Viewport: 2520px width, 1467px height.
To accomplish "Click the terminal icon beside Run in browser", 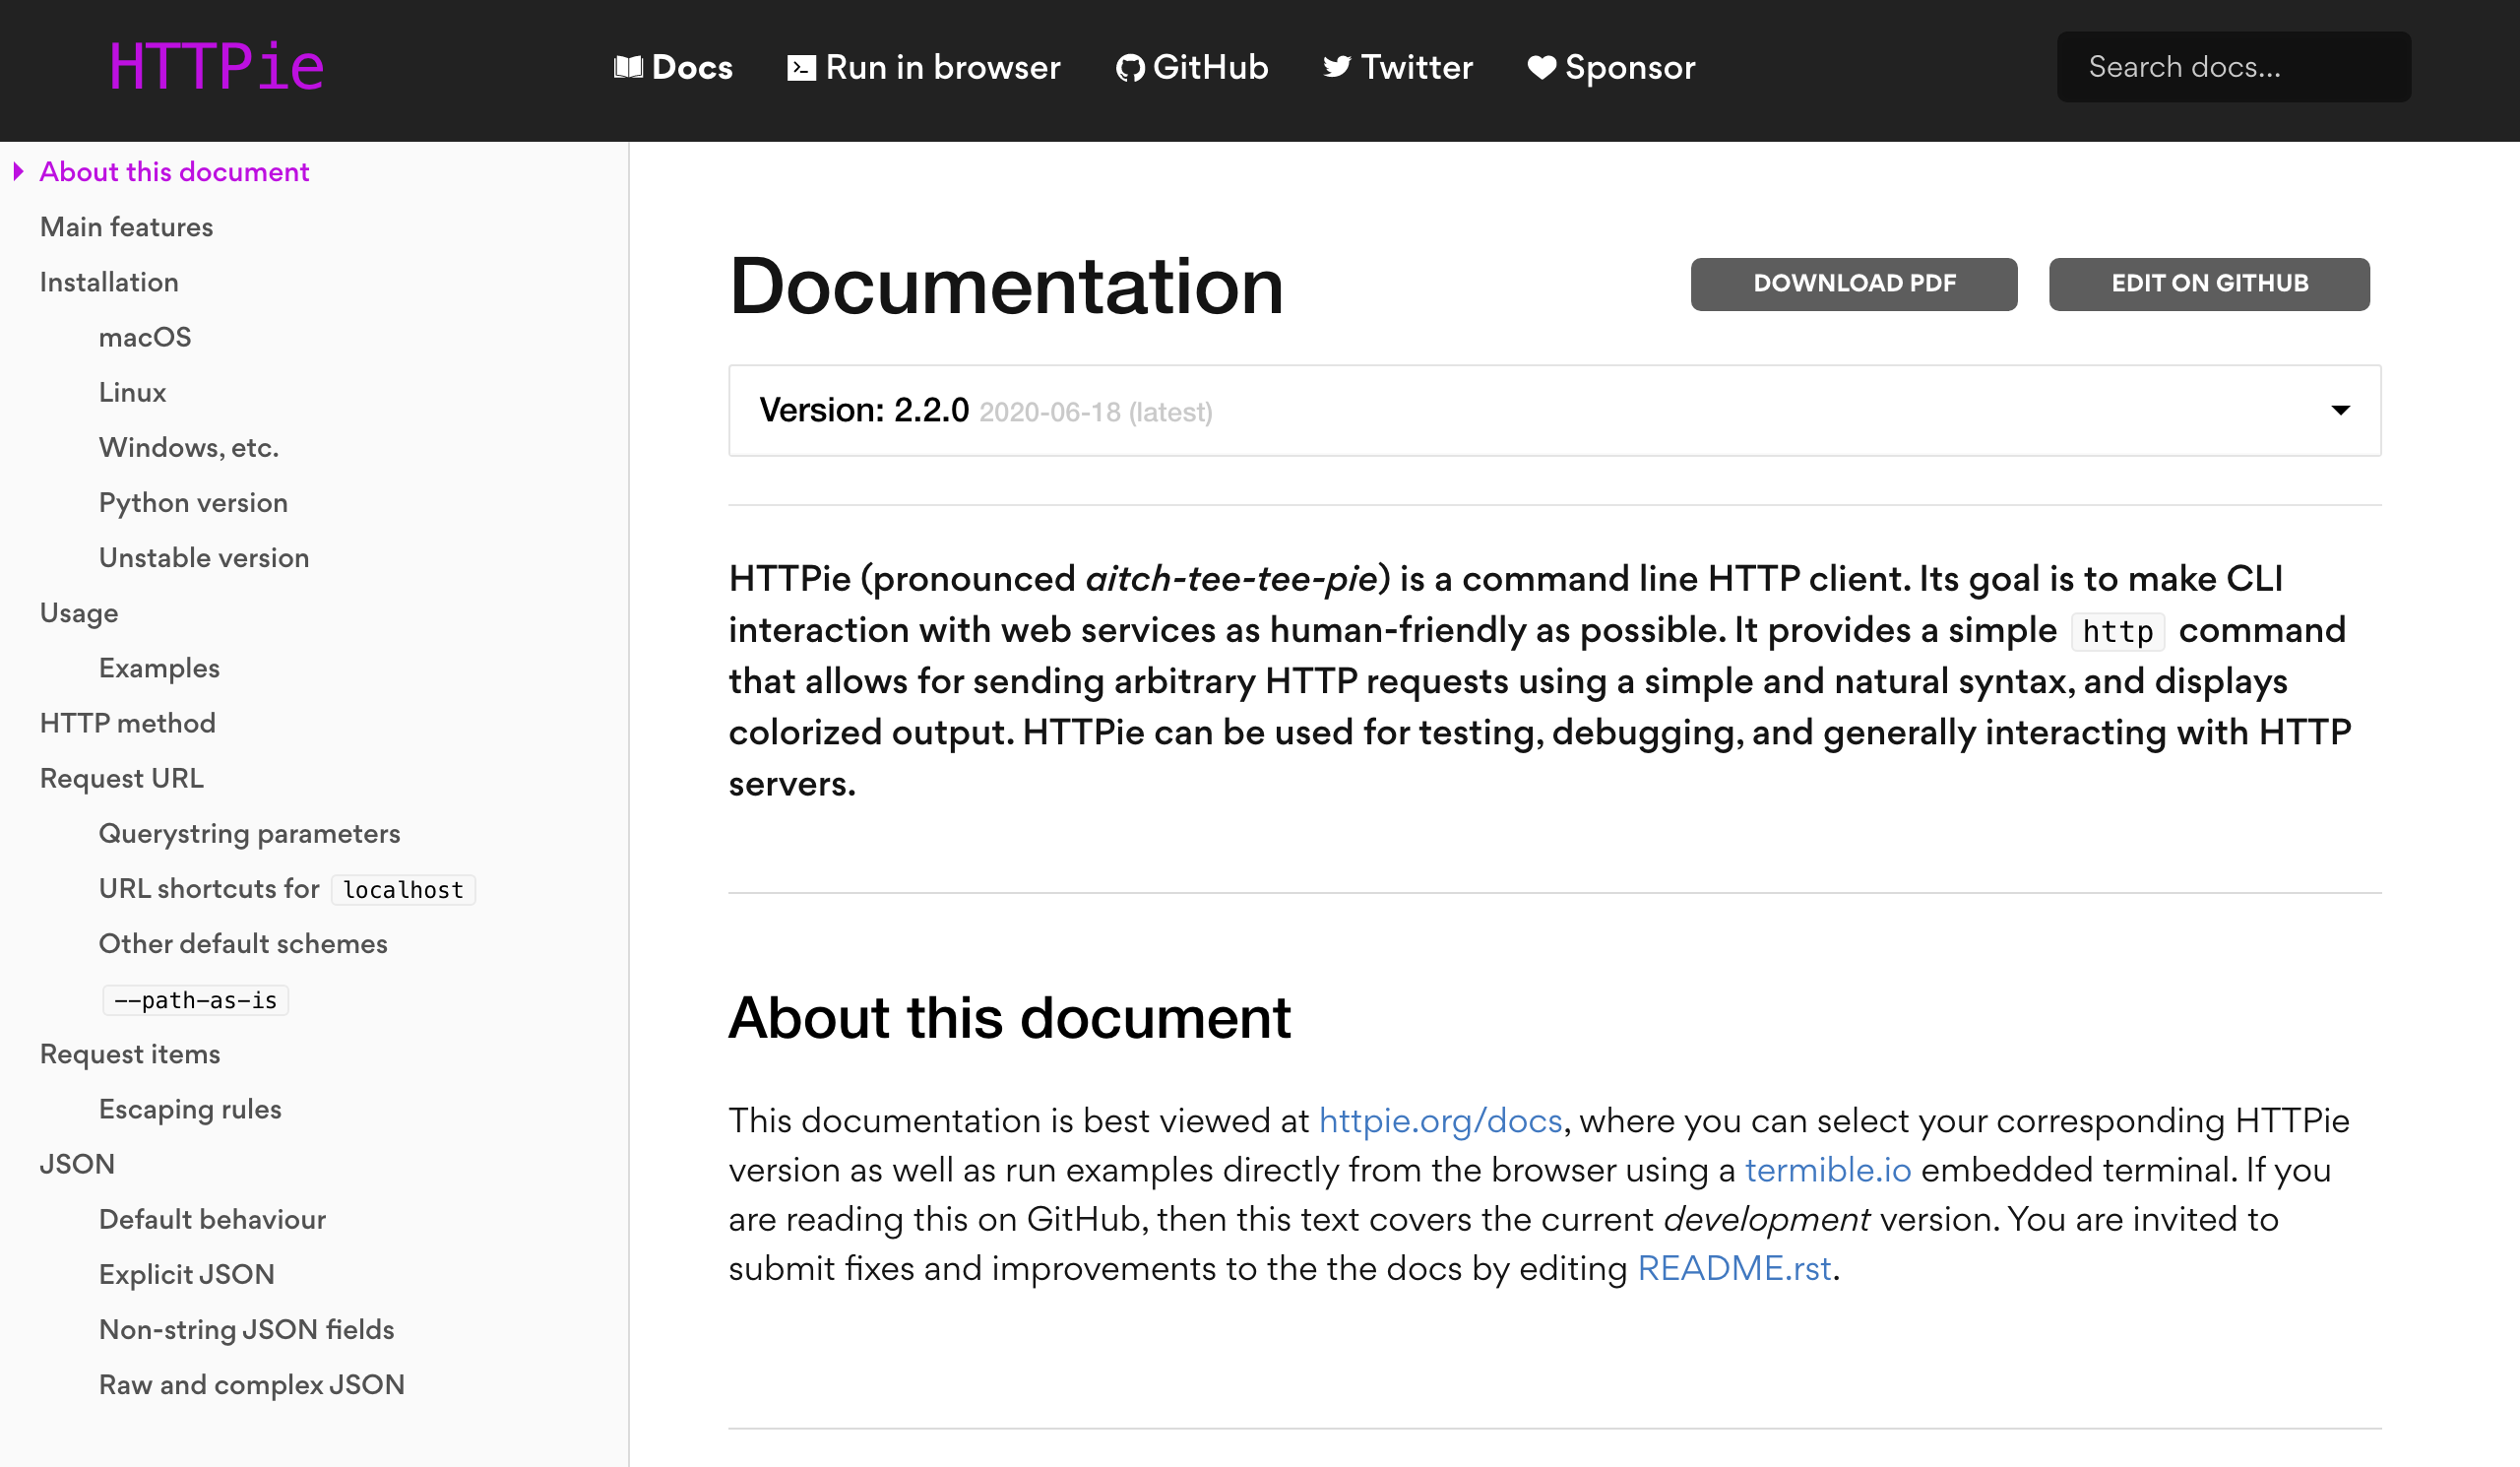I will pyautogui.click(x=801, y=67).
